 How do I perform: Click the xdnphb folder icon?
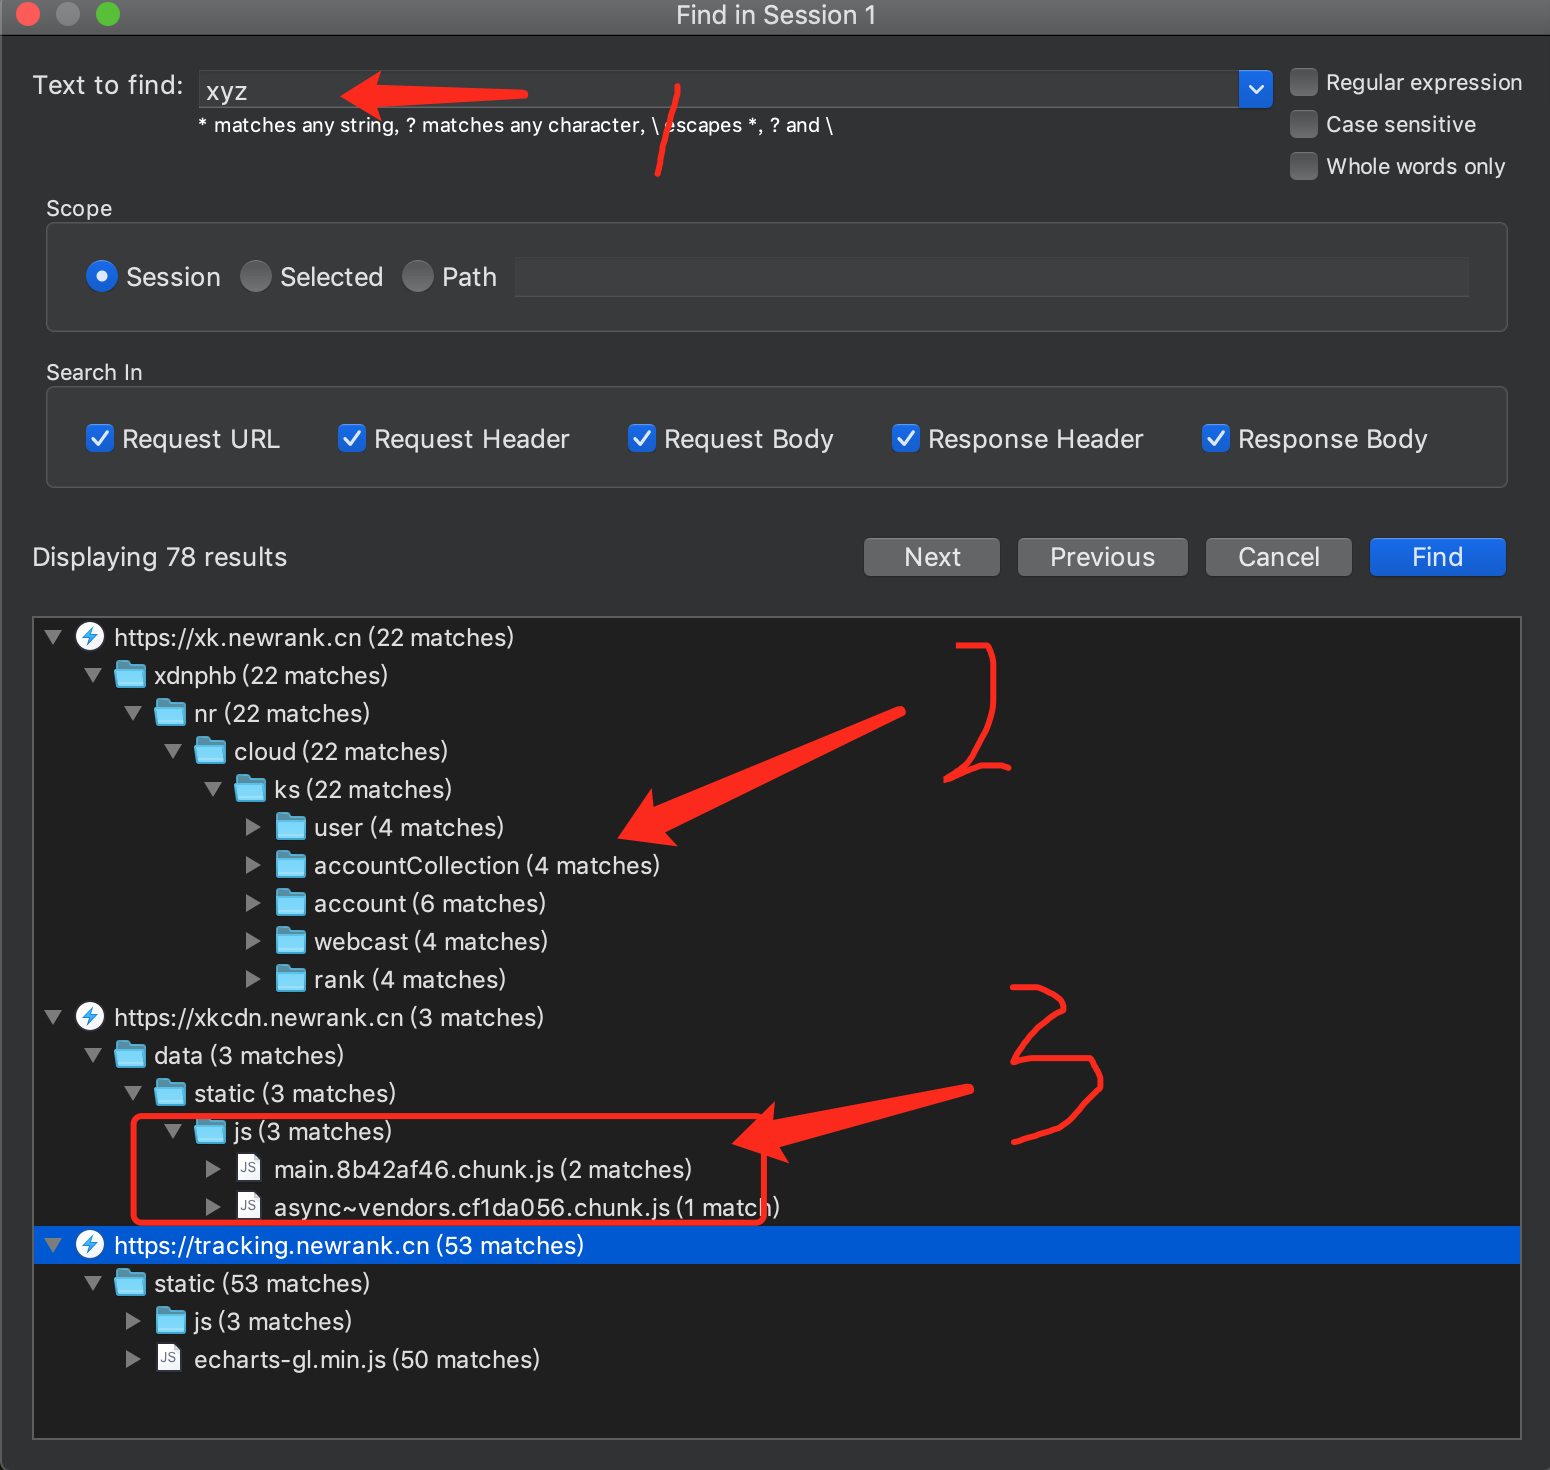[x=130, y=674]
